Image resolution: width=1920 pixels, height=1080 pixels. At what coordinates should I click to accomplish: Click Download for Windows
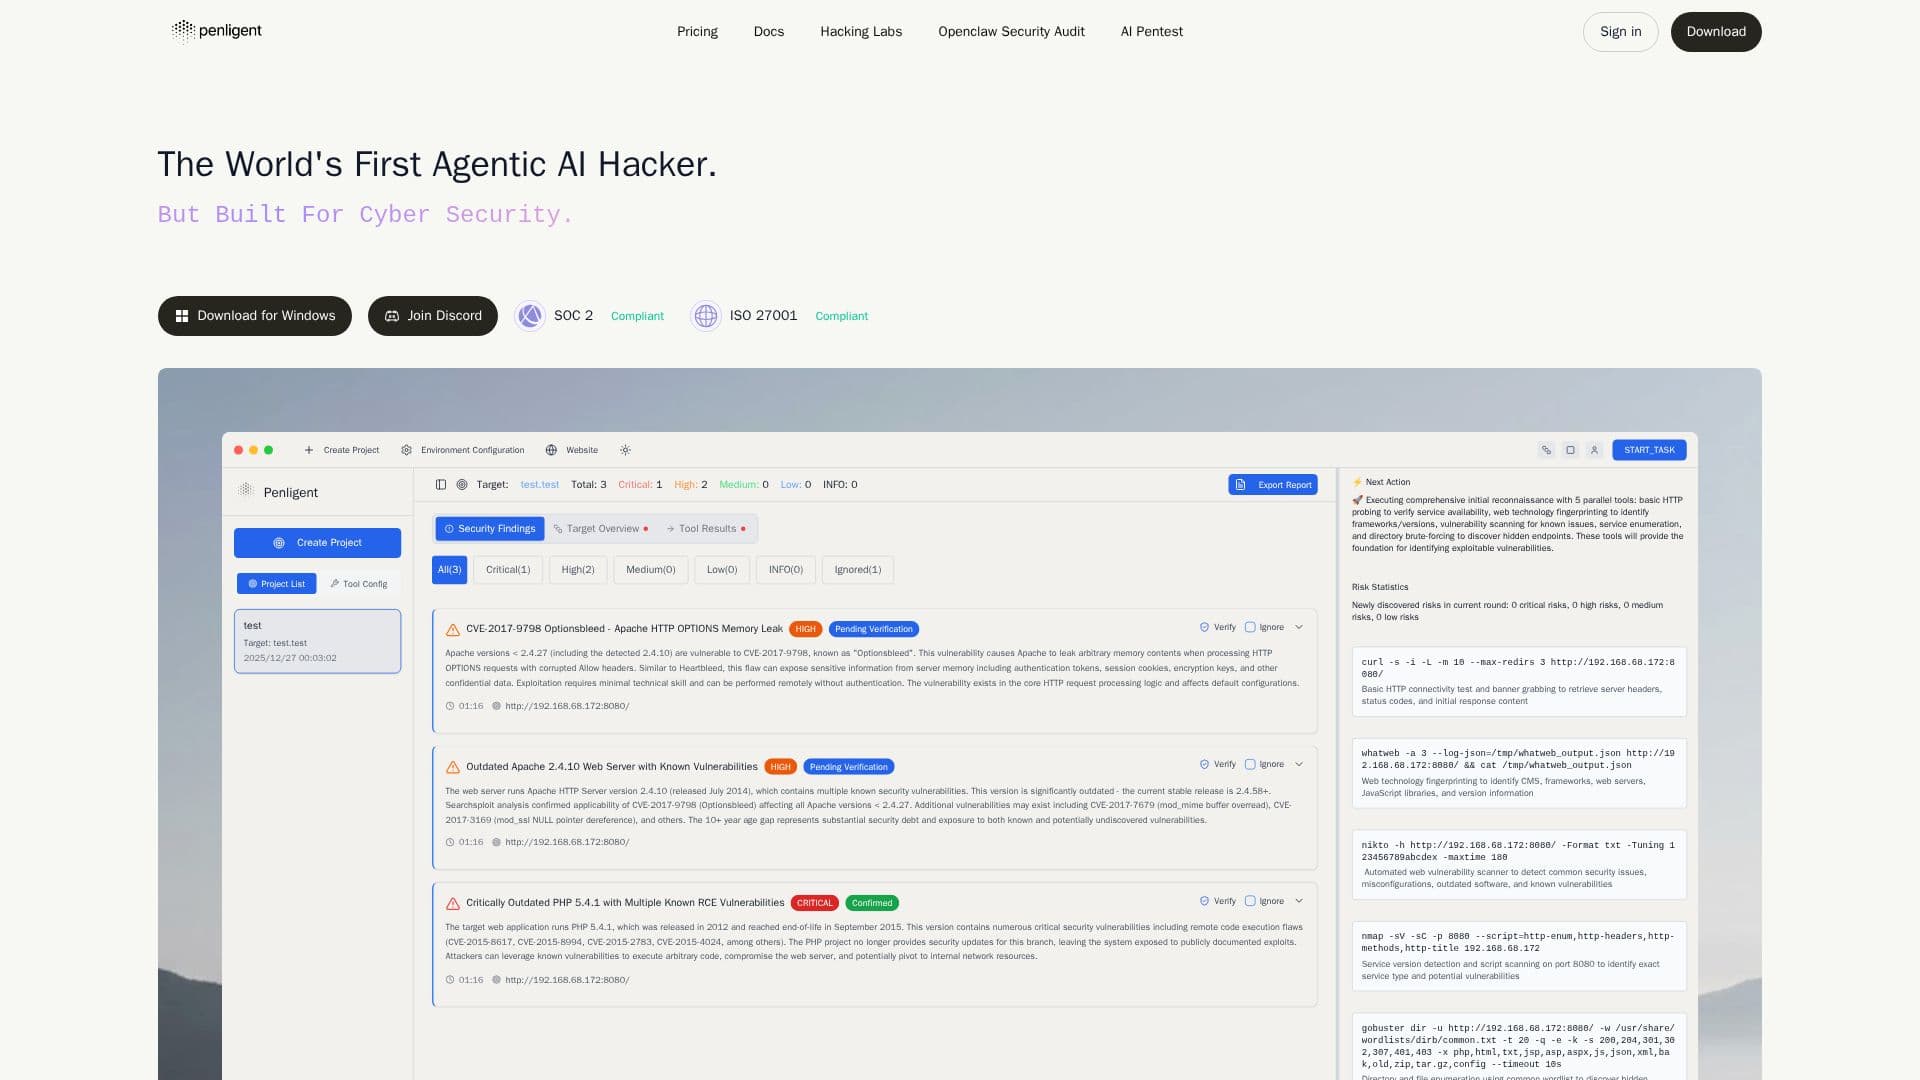(x=255, y=316)
